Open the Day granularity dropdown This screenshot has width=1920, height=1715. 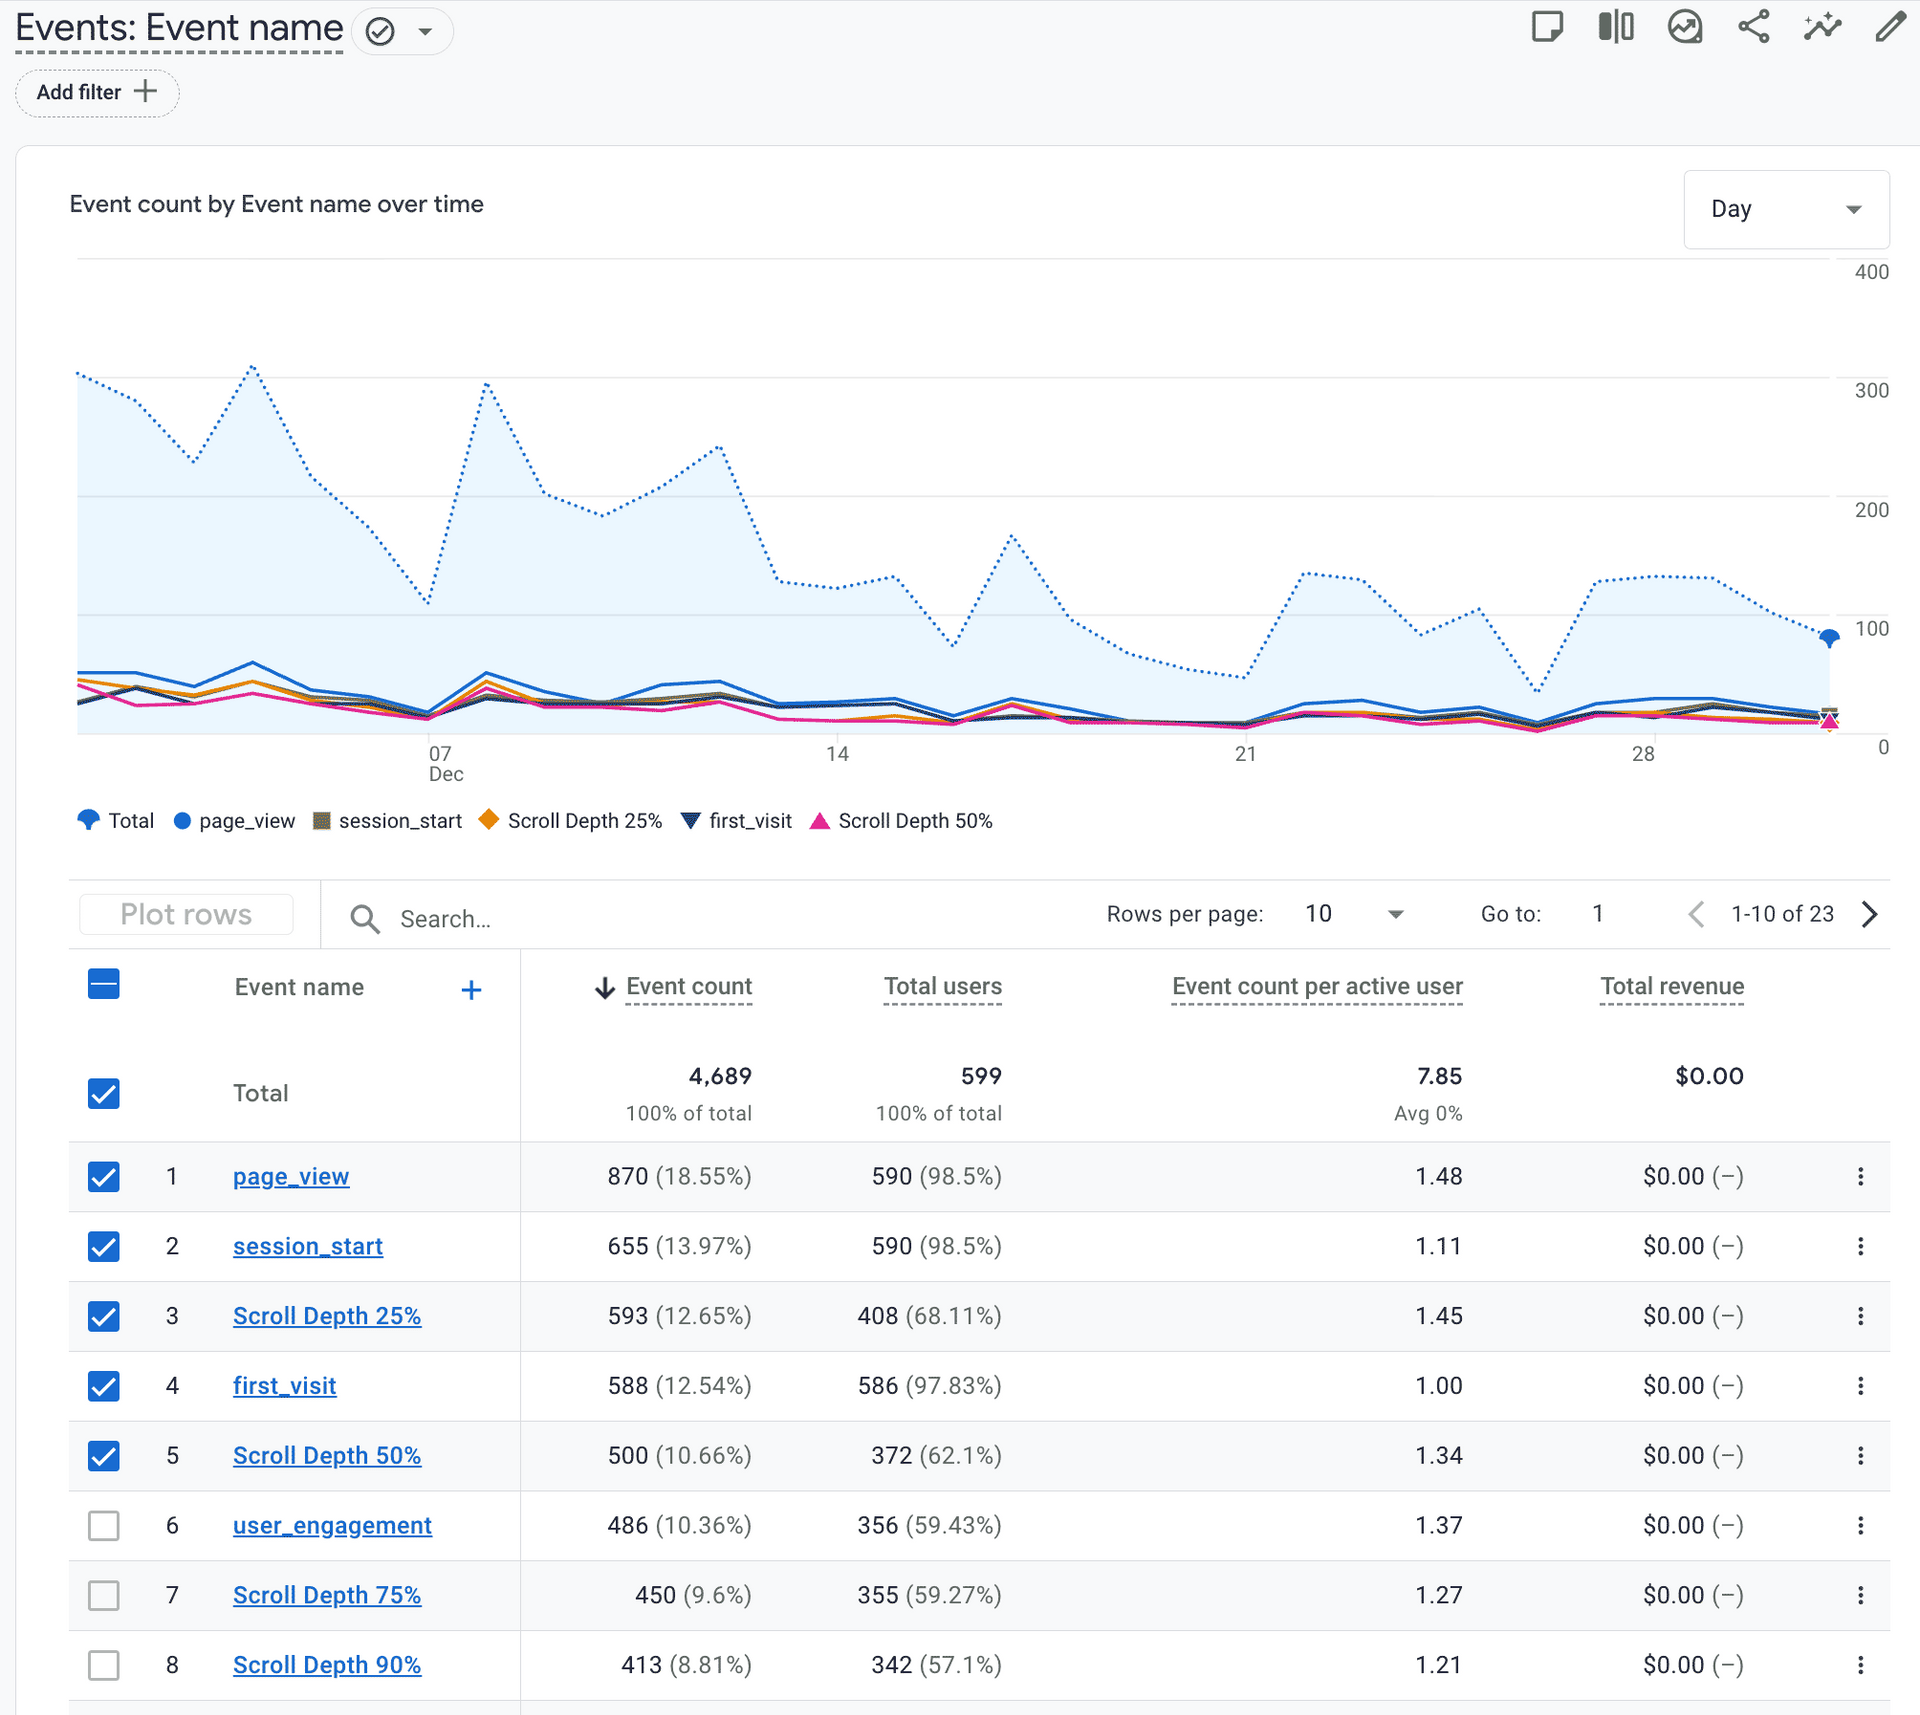pyautogui.click(x=1786, y=209)
